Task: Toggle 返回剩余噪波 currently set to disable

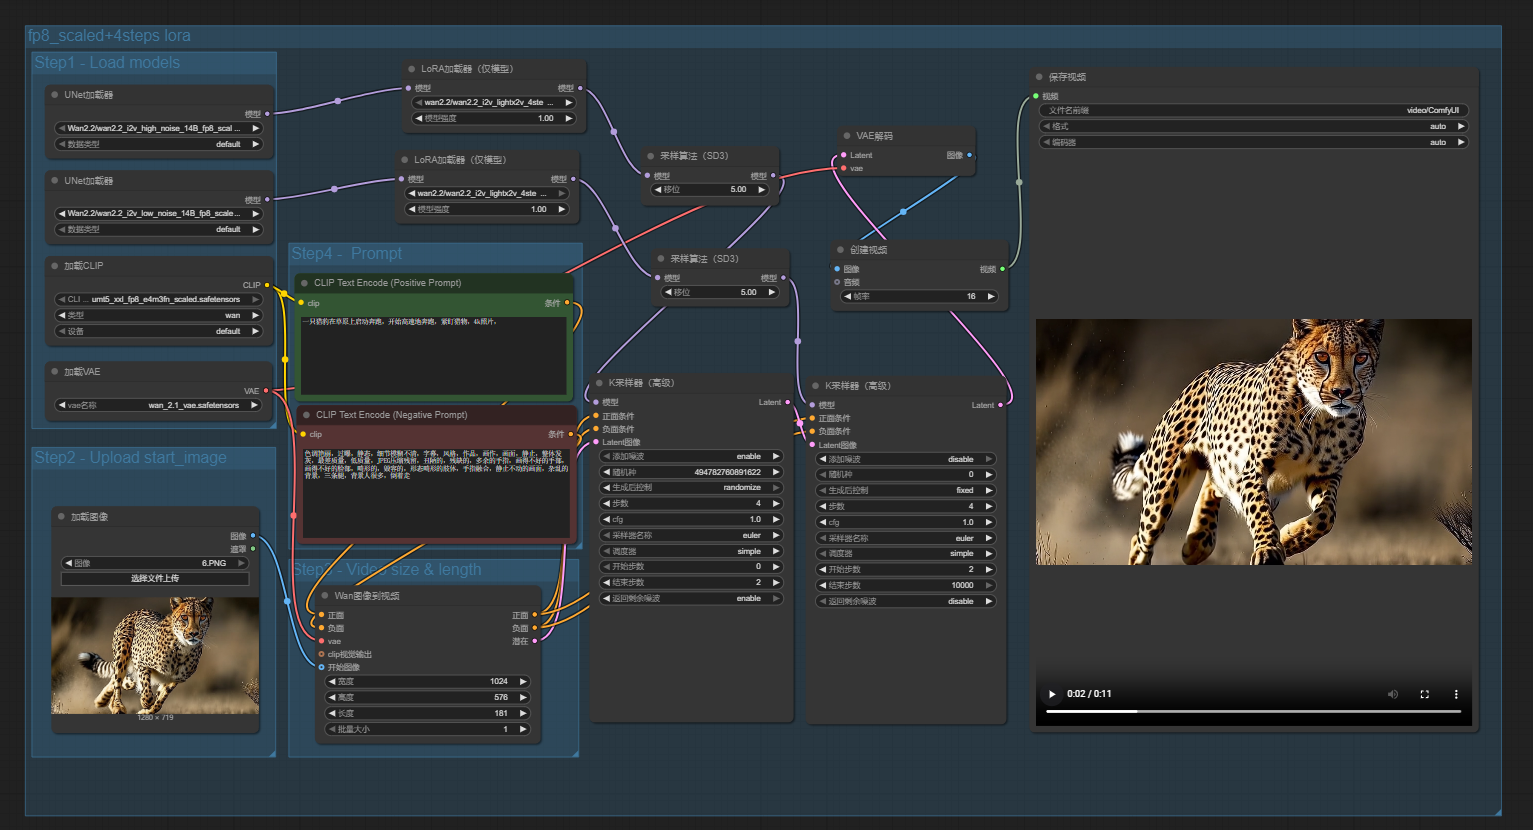Action: click(x=906, y=601)
